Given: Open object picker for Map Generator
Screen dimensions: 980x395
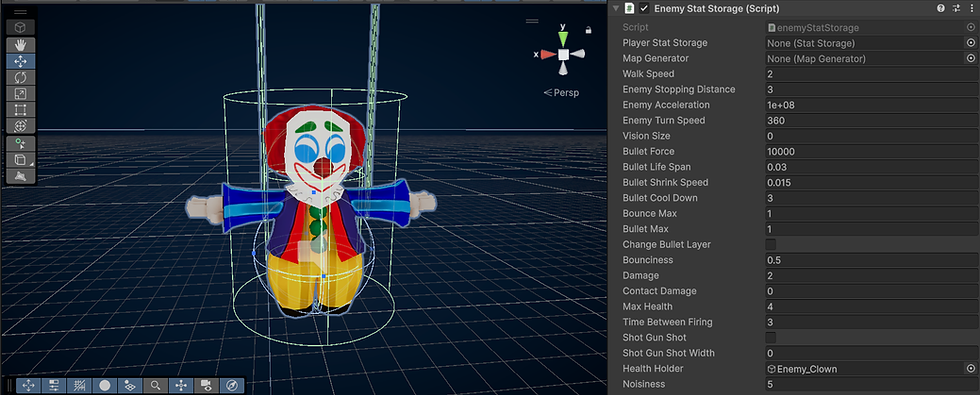Looking at the screenshot, I should click(971, 58).
